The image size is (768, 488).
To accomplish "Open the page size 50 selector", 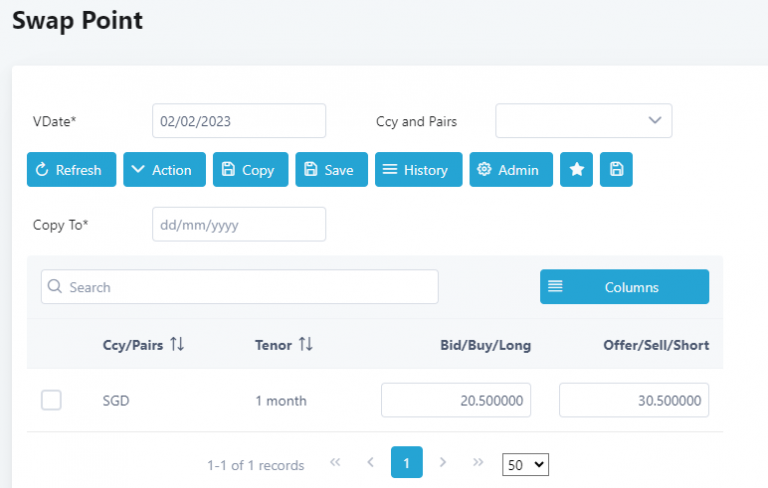I will (526, 464).
